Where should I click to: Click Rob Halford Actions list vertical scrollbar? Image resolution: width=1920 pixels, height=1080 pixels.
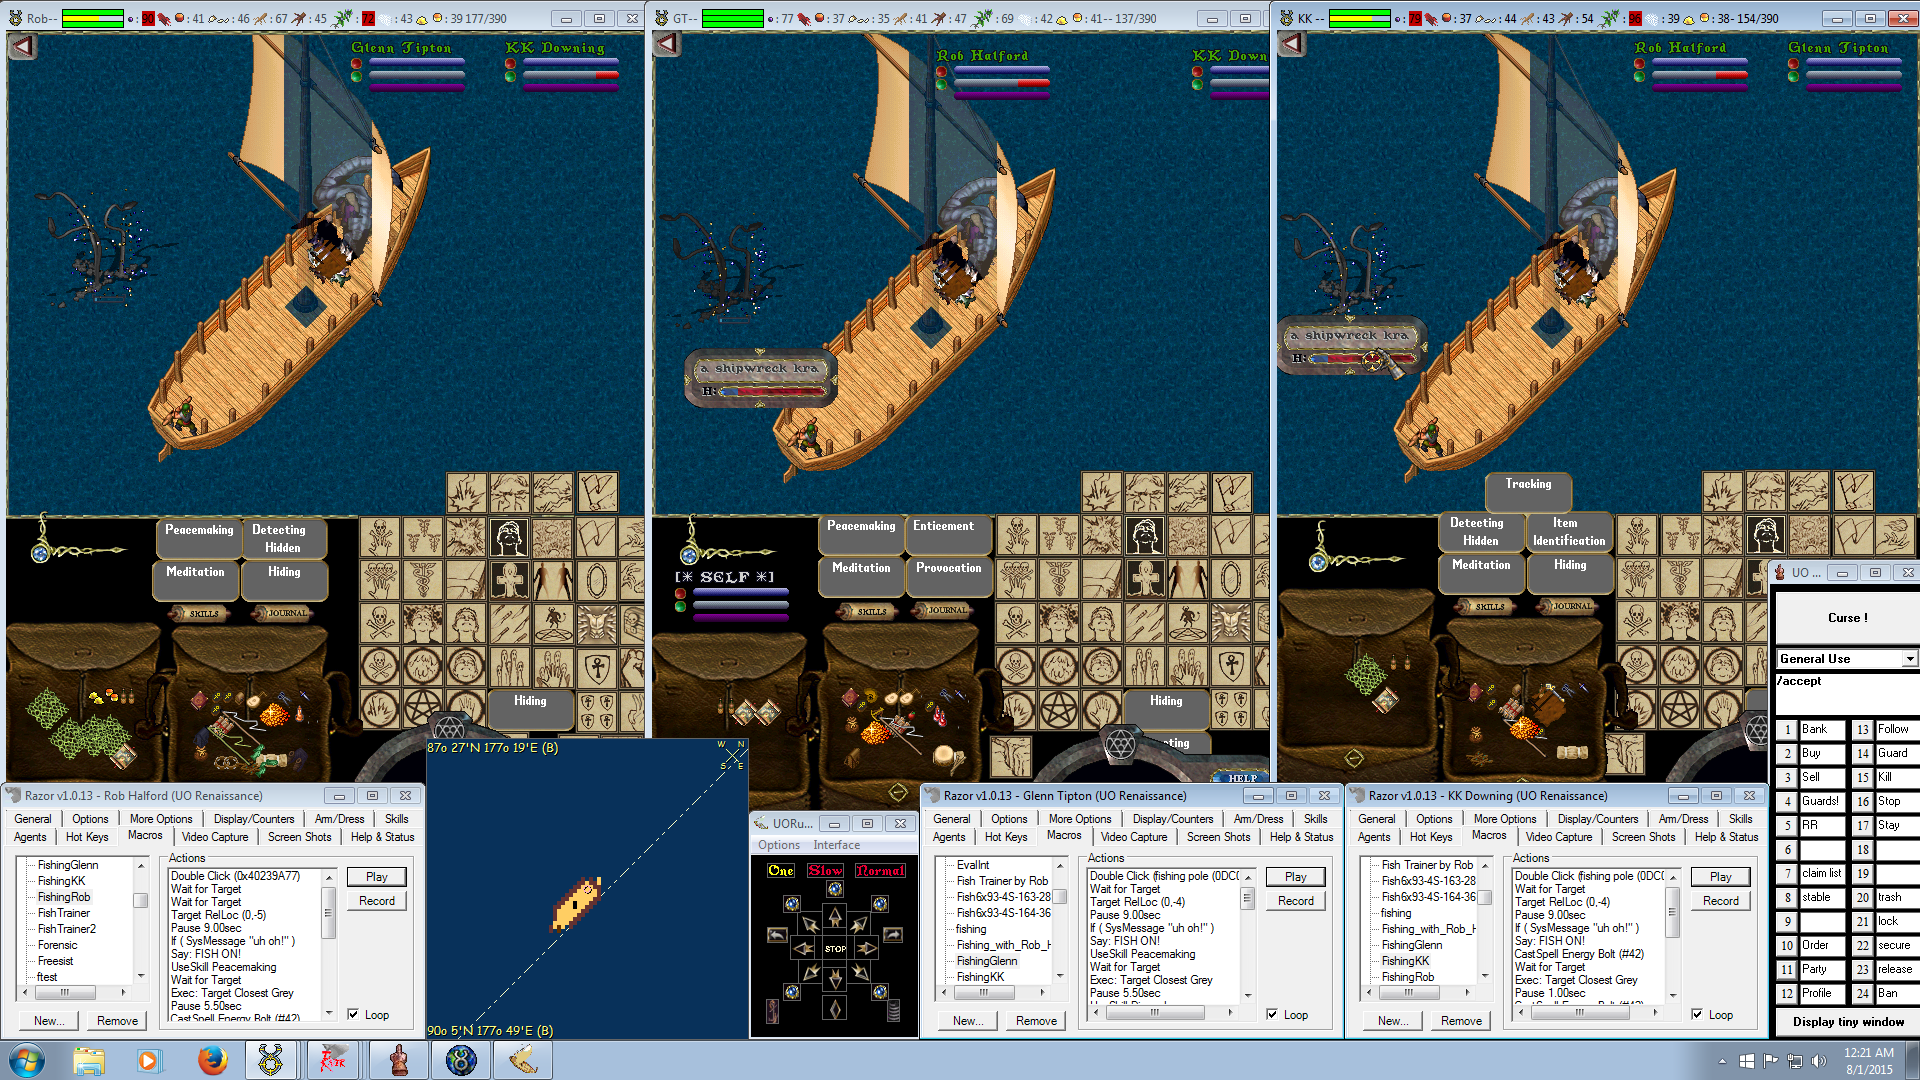(328, 945)
